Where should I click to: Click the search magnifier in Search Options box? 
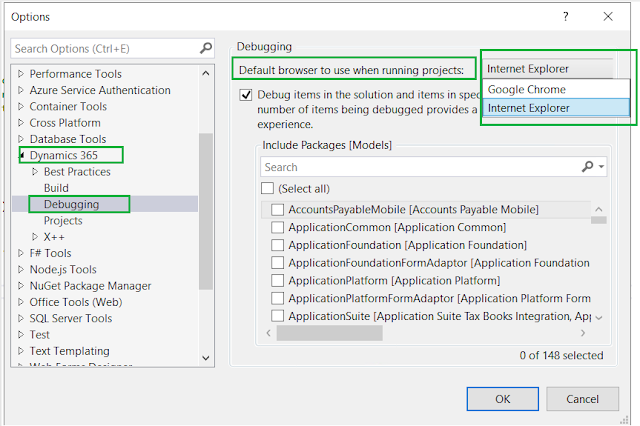tap(206, 48)
